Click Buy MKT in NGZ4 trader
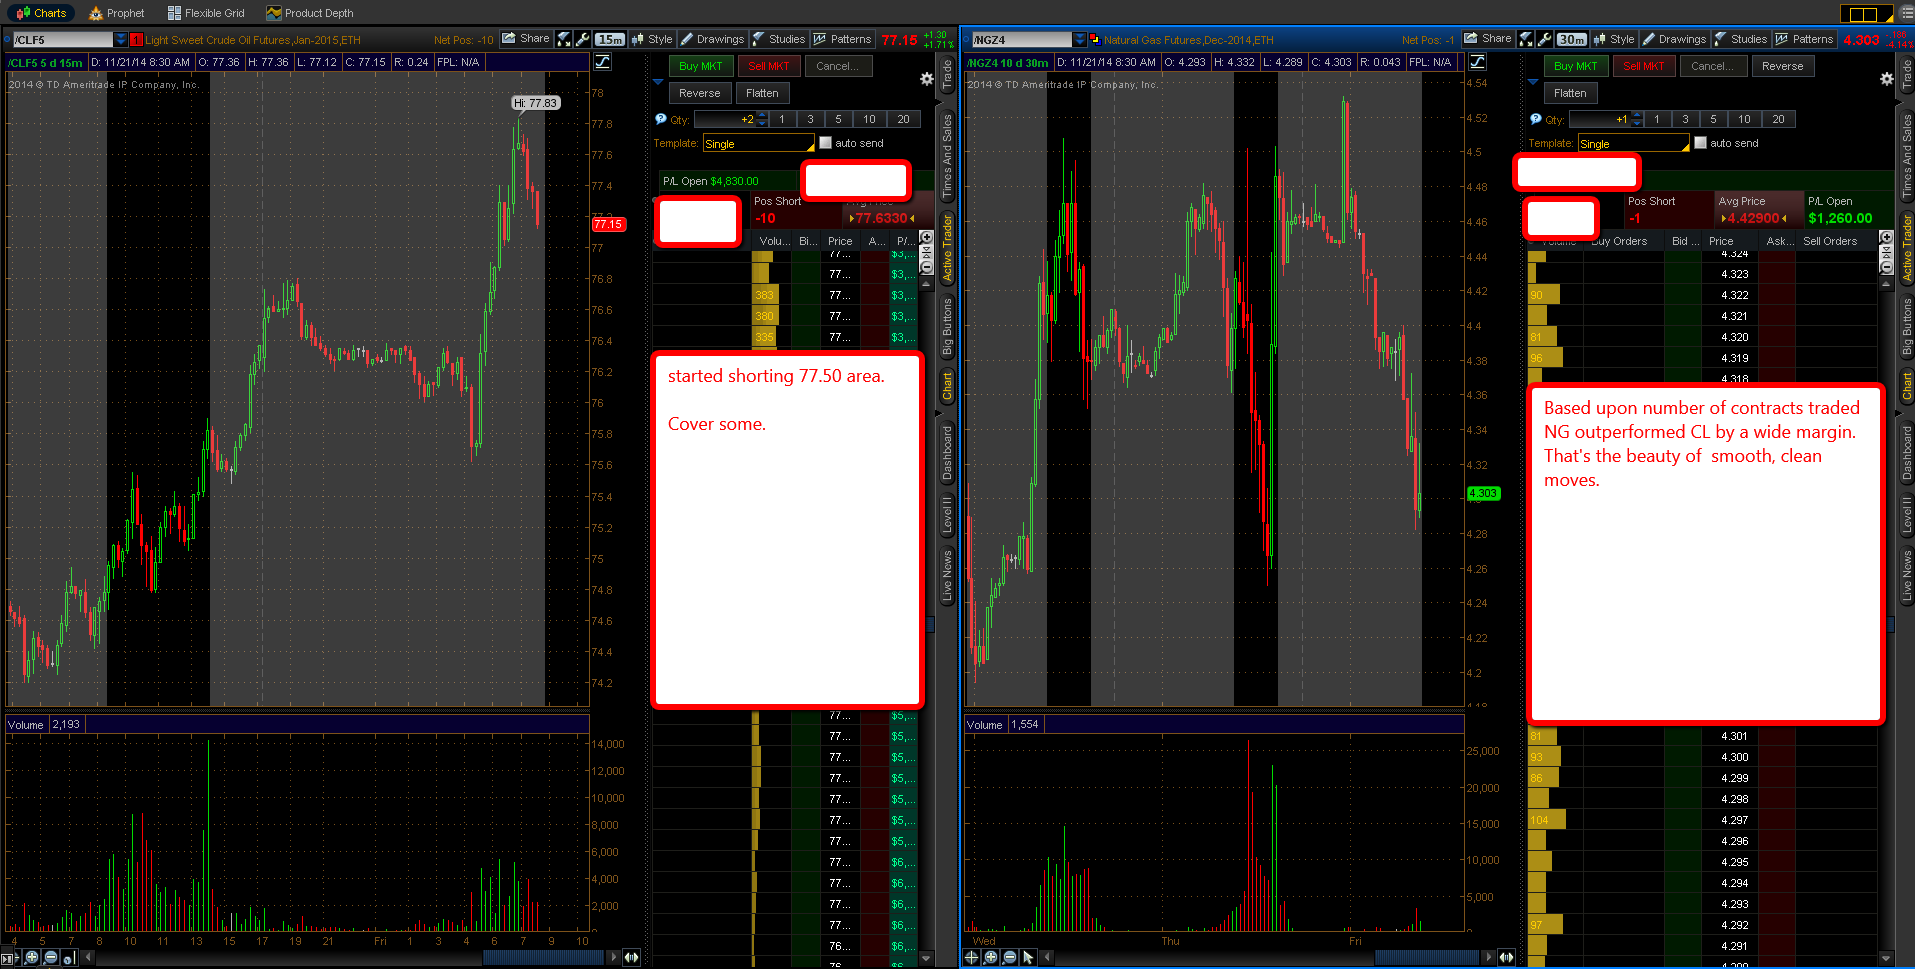This screenshot has width=1915, height=969. [x=1575, y=66]
